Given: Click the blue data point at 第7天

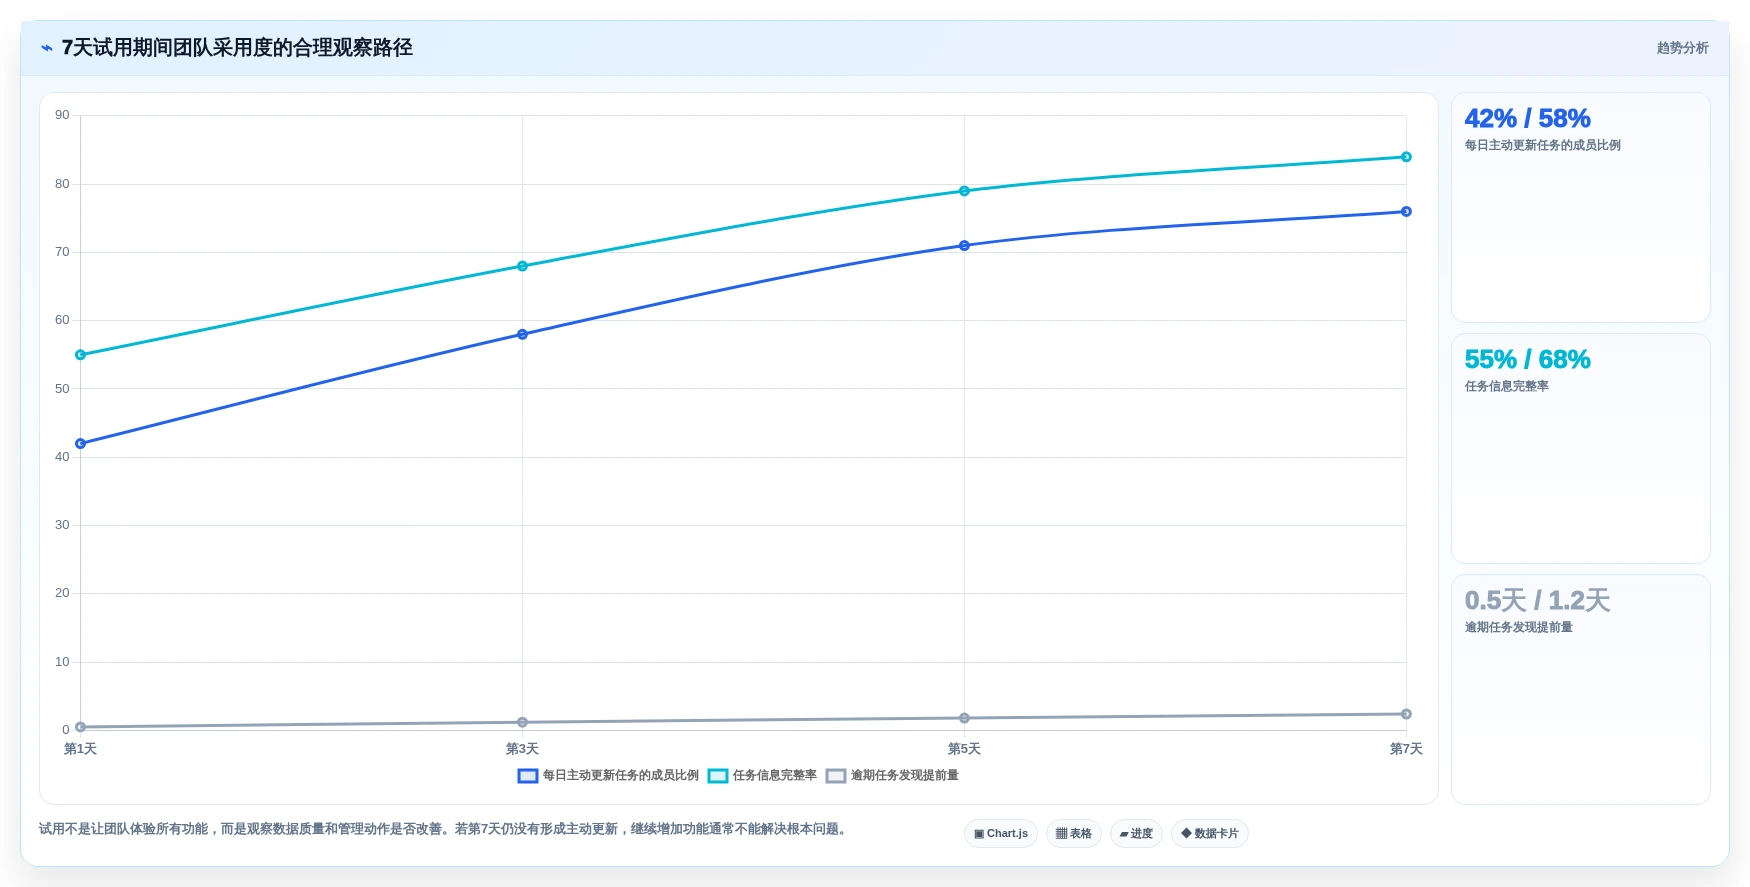Looking at the screenshot, I should point(1406,211).
